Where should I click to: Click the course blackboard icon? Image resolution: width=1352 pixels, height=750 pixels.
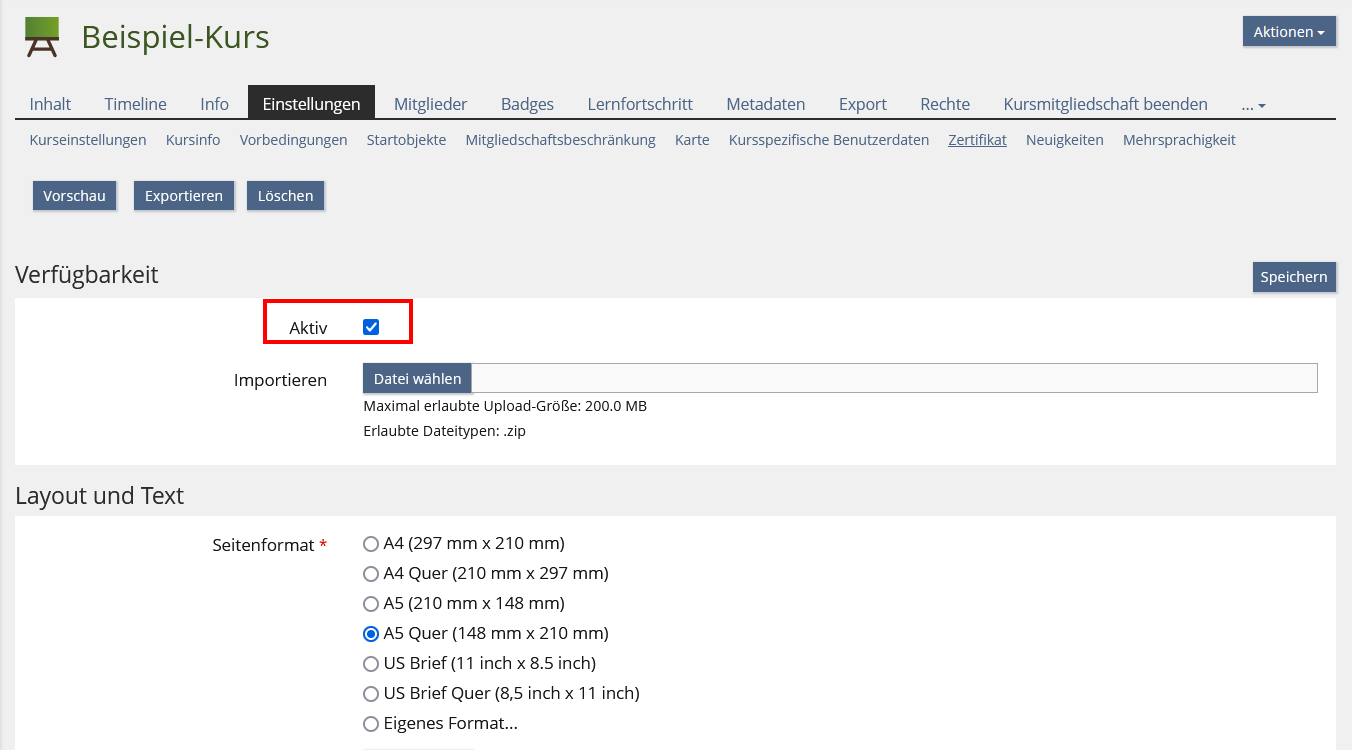click(42, 37)
